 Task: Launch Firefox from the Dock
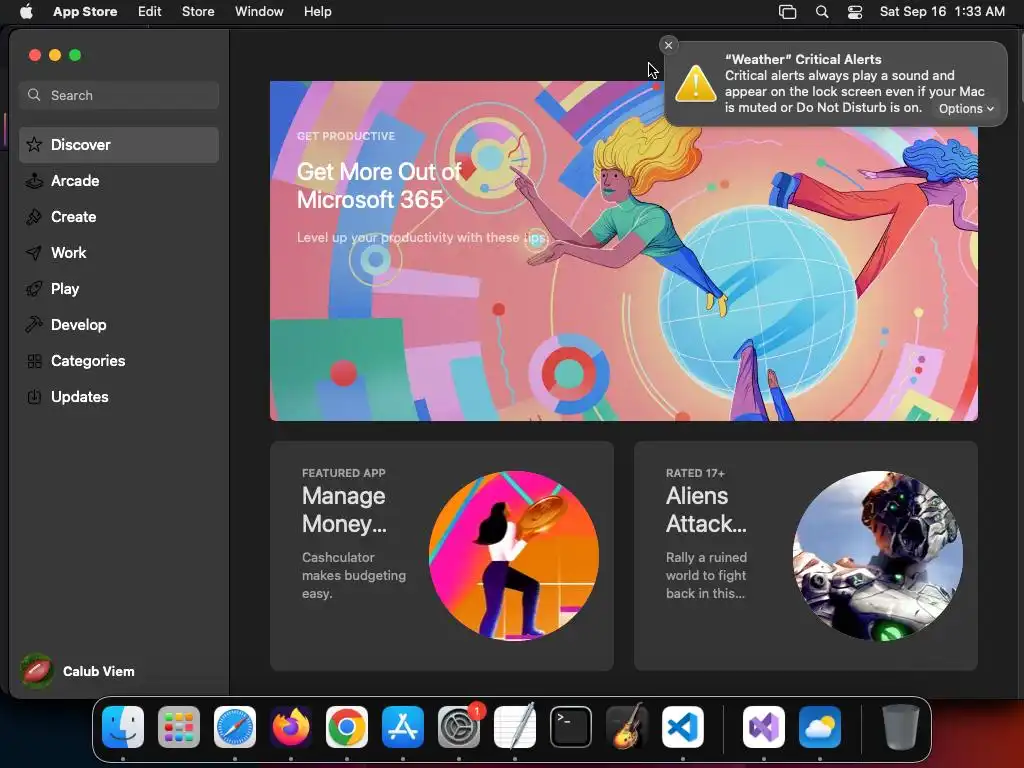click(x=291, y=727)
